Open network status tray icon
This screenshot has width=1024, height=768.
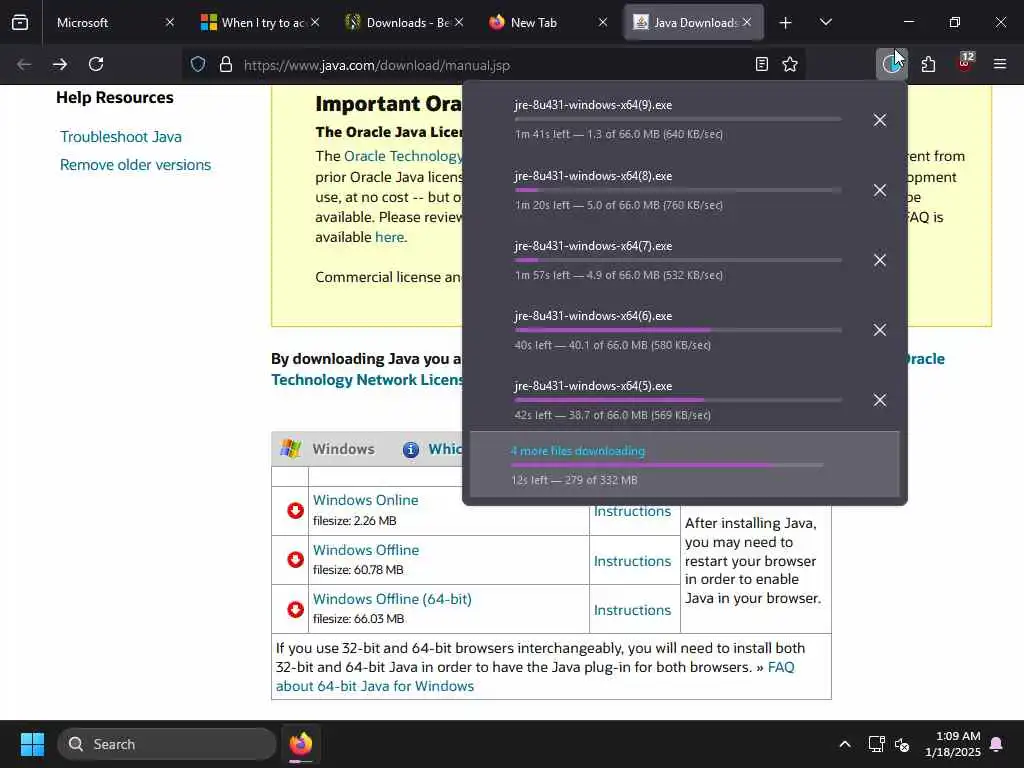click(x=876, y=744)
